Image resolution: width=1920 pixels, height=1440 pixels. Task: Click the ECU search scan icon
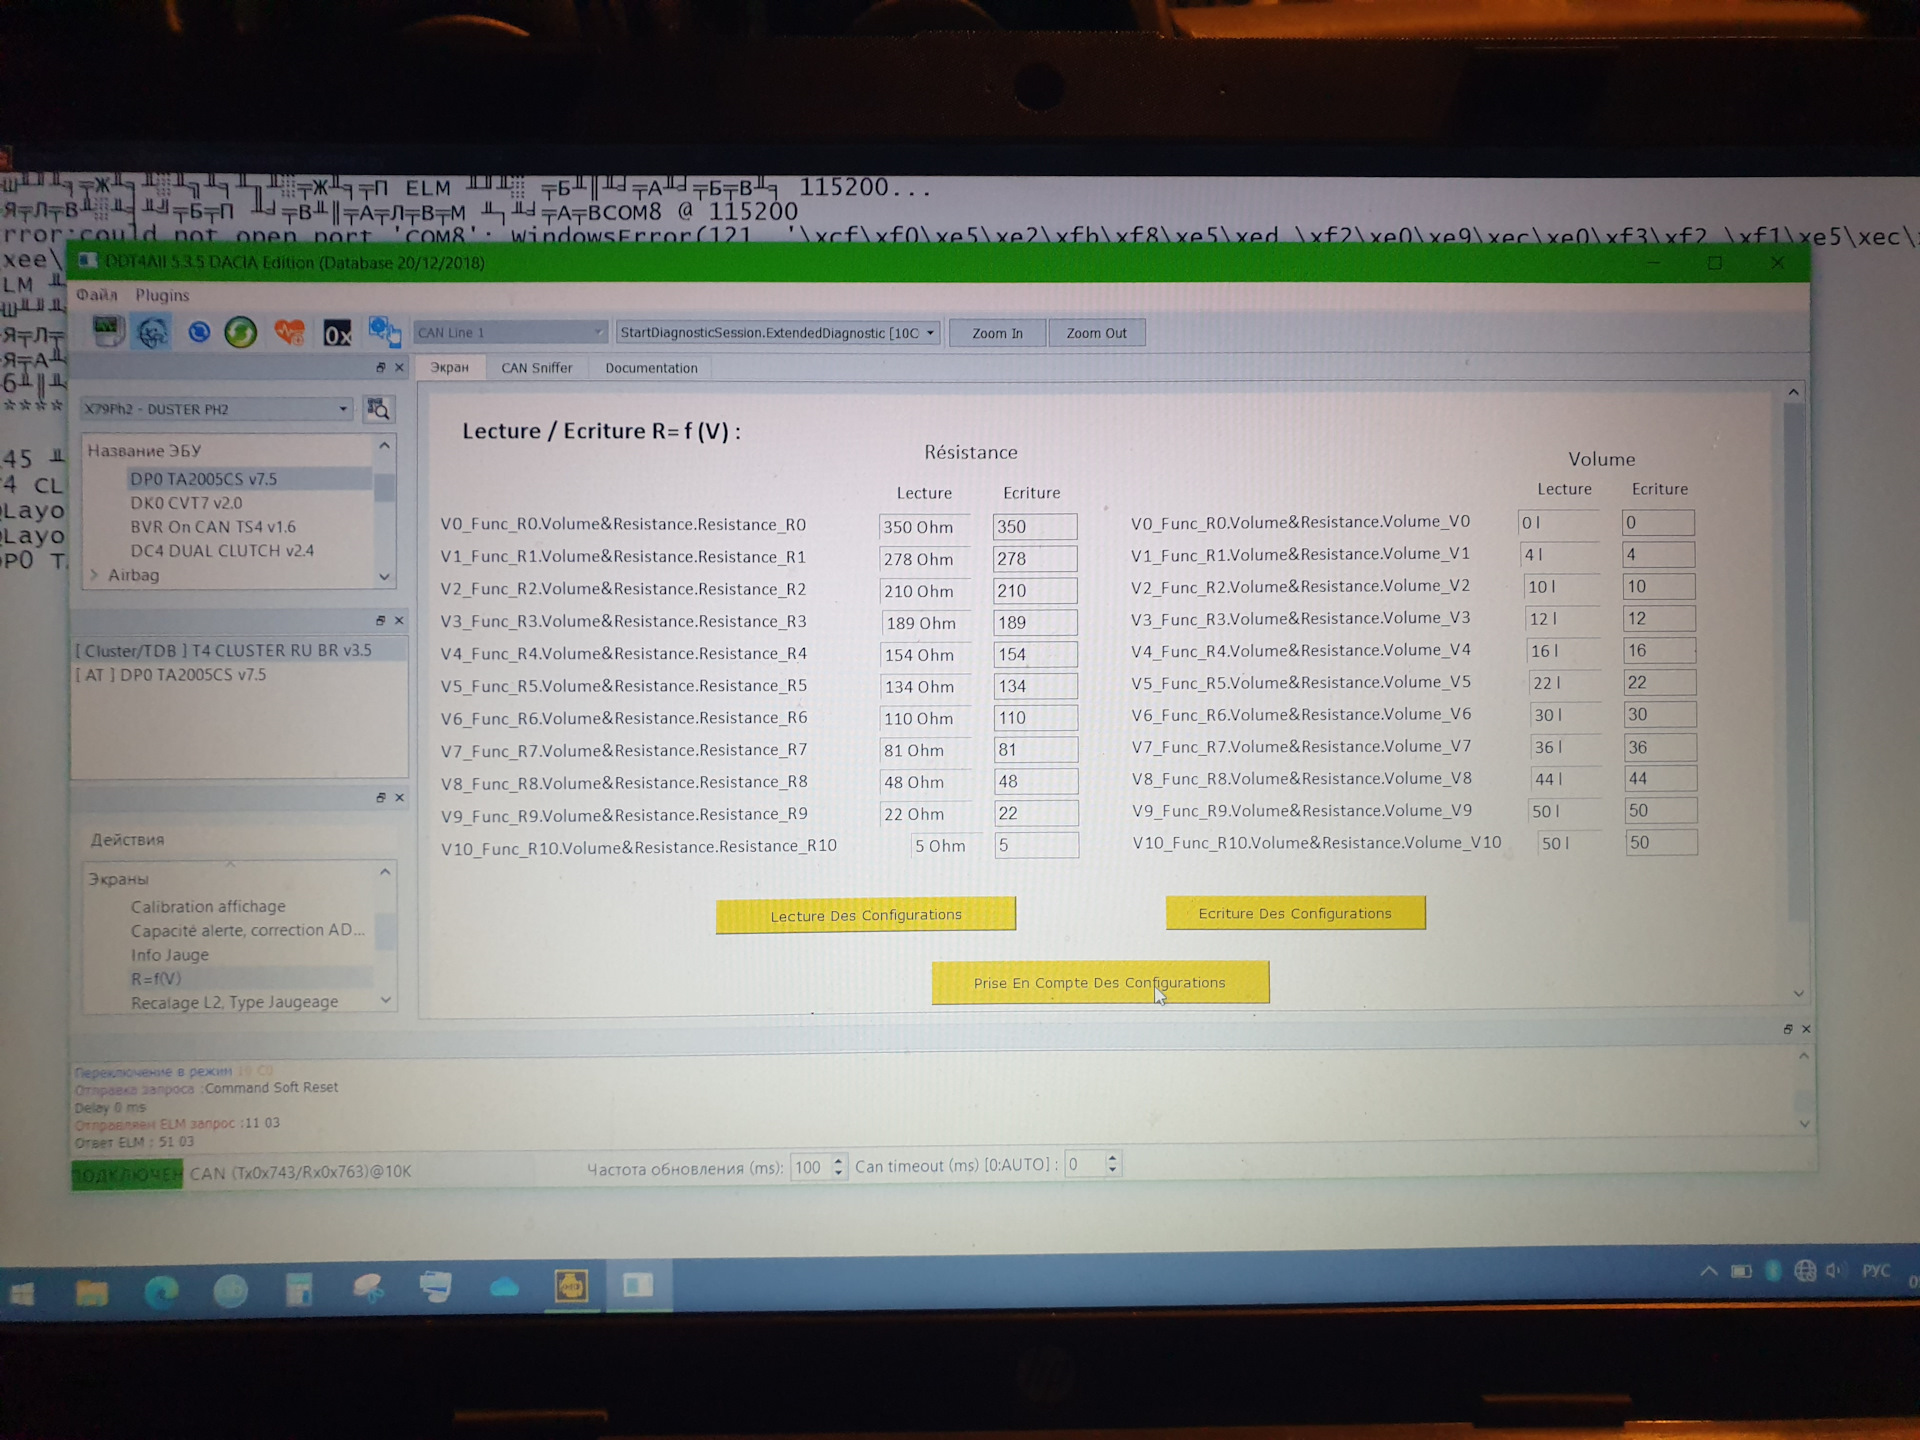coord(378,409)
